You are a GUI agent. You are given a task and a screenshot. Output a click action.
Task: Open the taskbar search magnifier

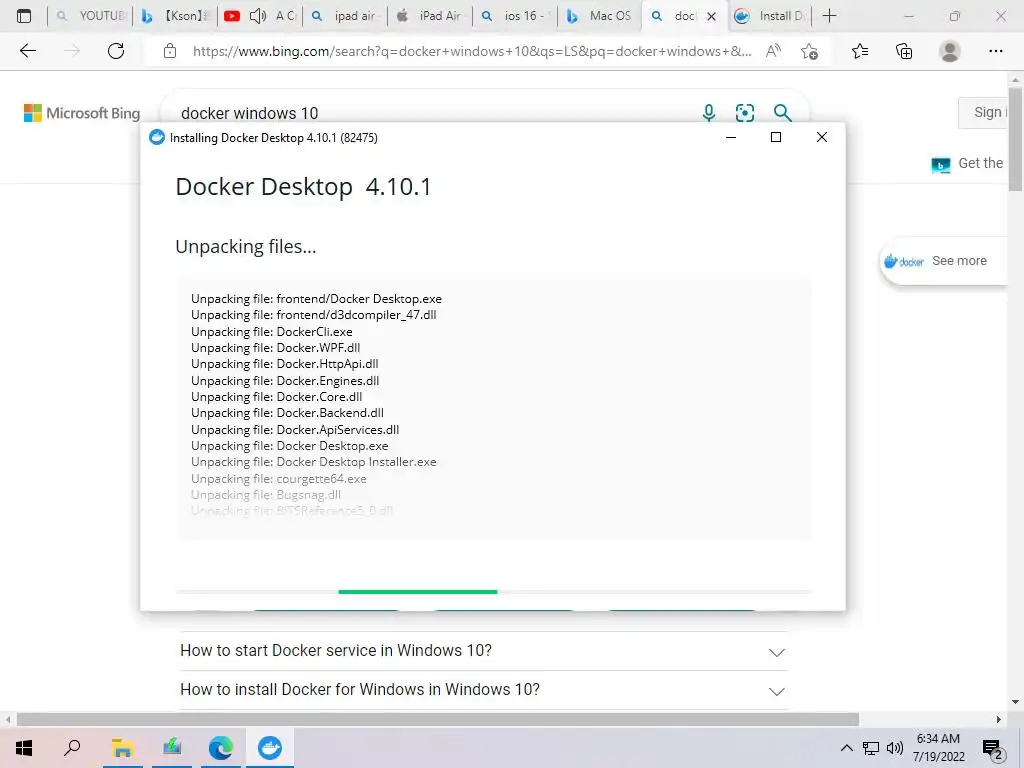[x=72, y=748]
